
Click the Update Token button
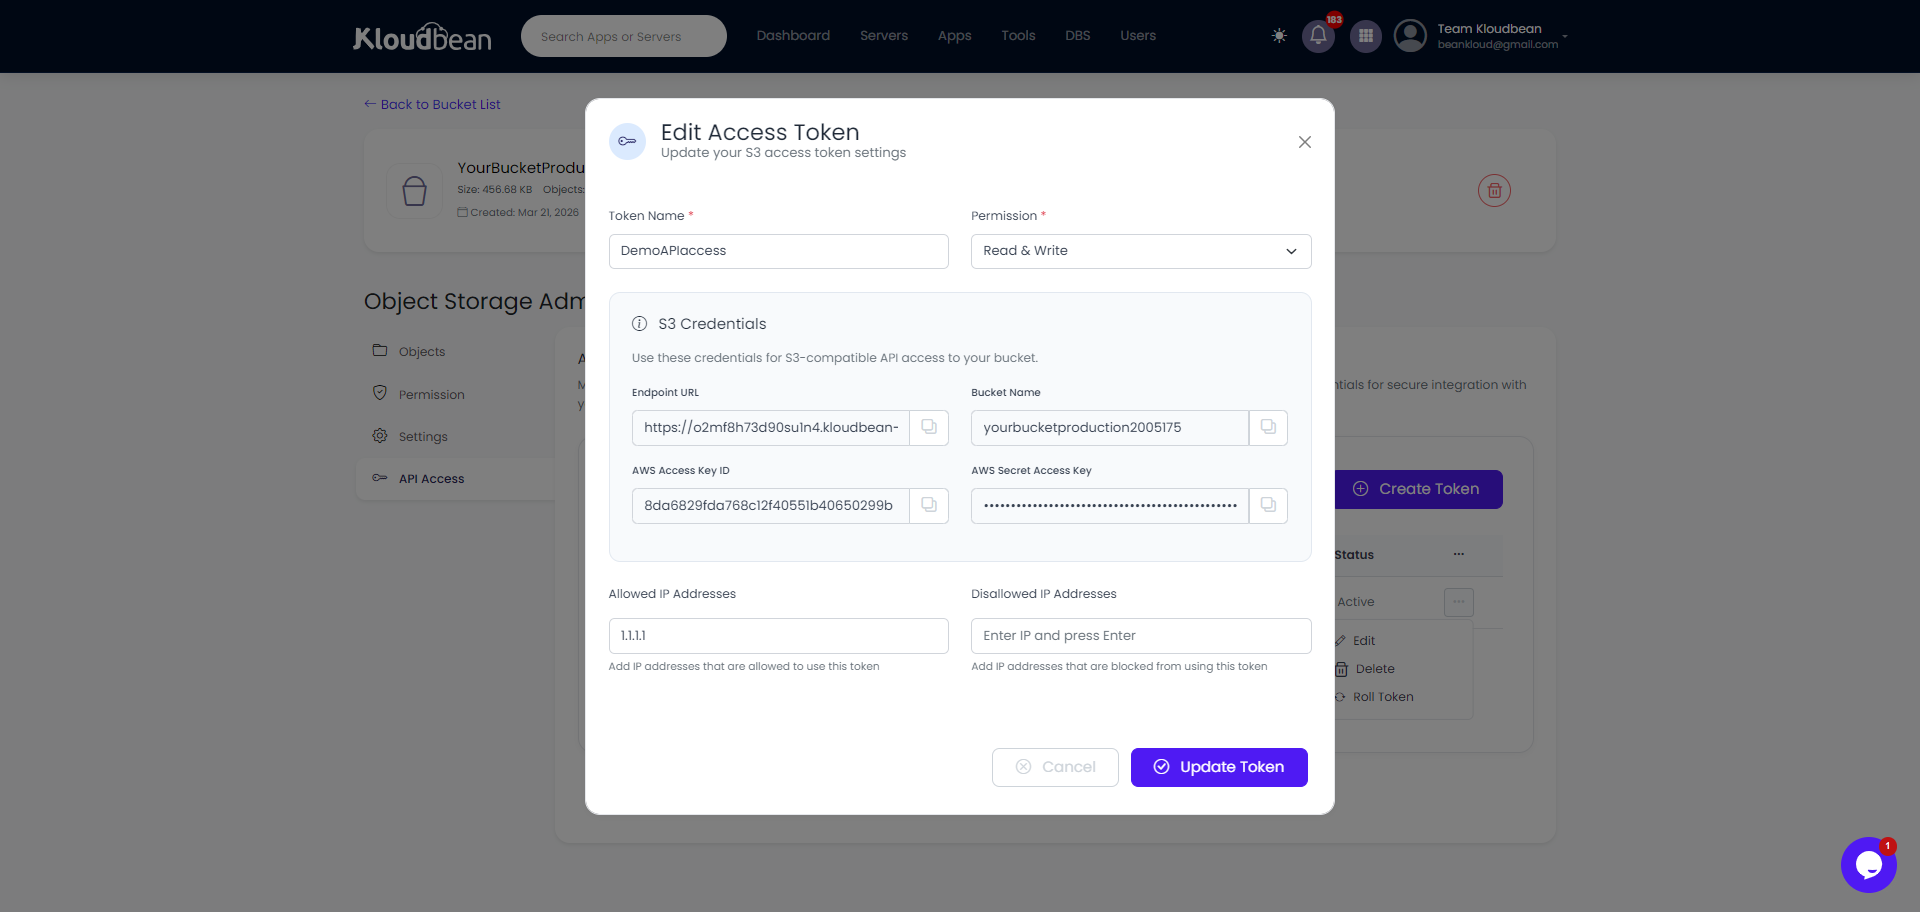1218,767
